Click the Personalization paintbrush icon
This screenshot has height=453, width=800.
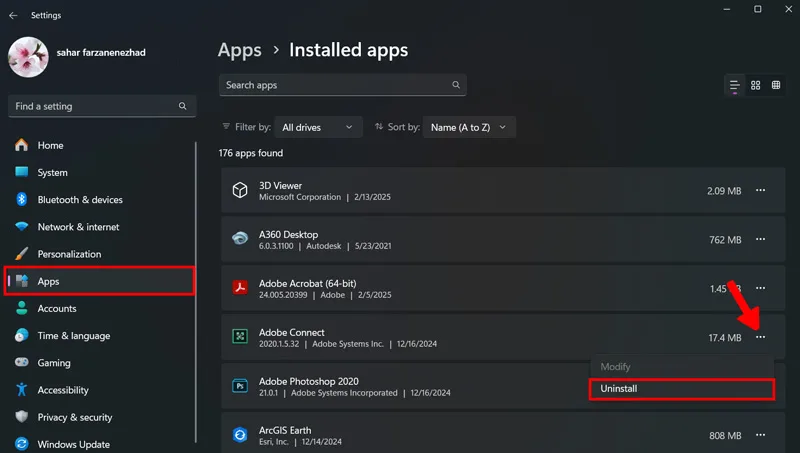21,254
